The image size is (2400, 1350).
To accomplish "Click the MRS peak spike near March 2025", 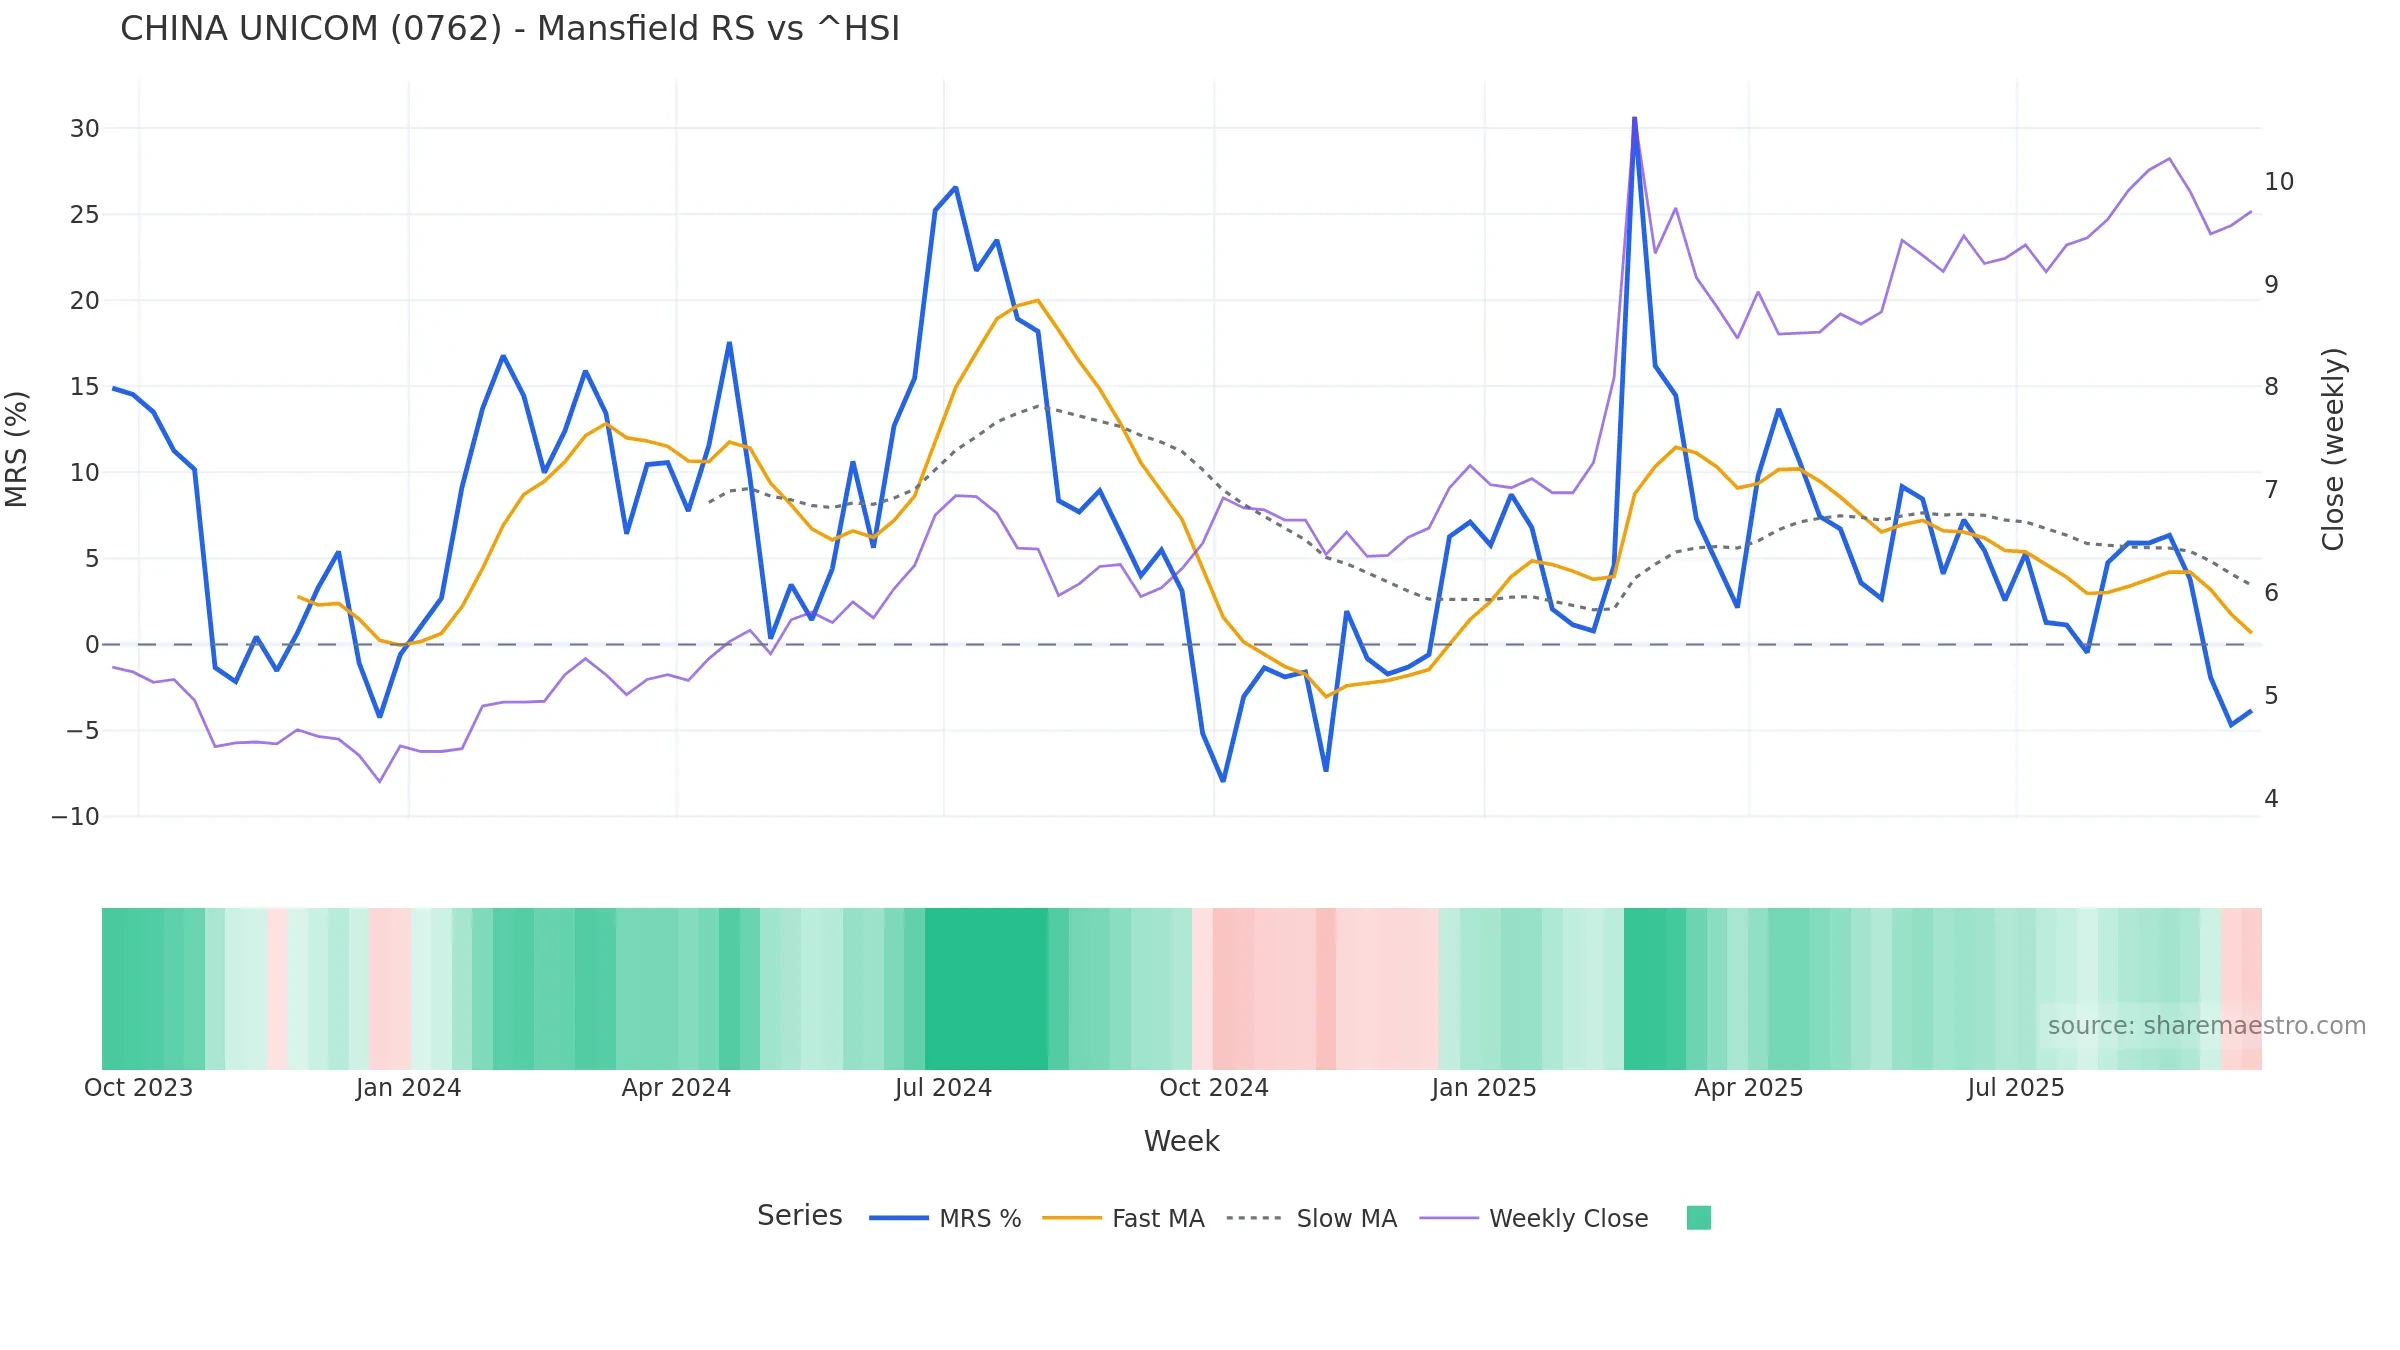I will 1635,120.
